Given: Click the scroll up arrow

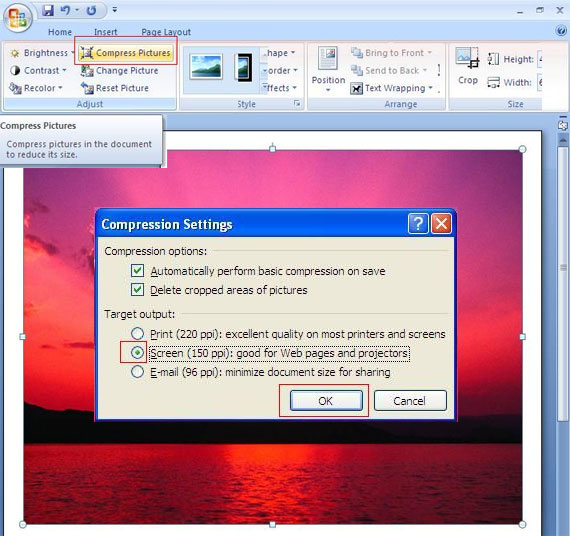Looking at the screenshot, I should point(563,139).
